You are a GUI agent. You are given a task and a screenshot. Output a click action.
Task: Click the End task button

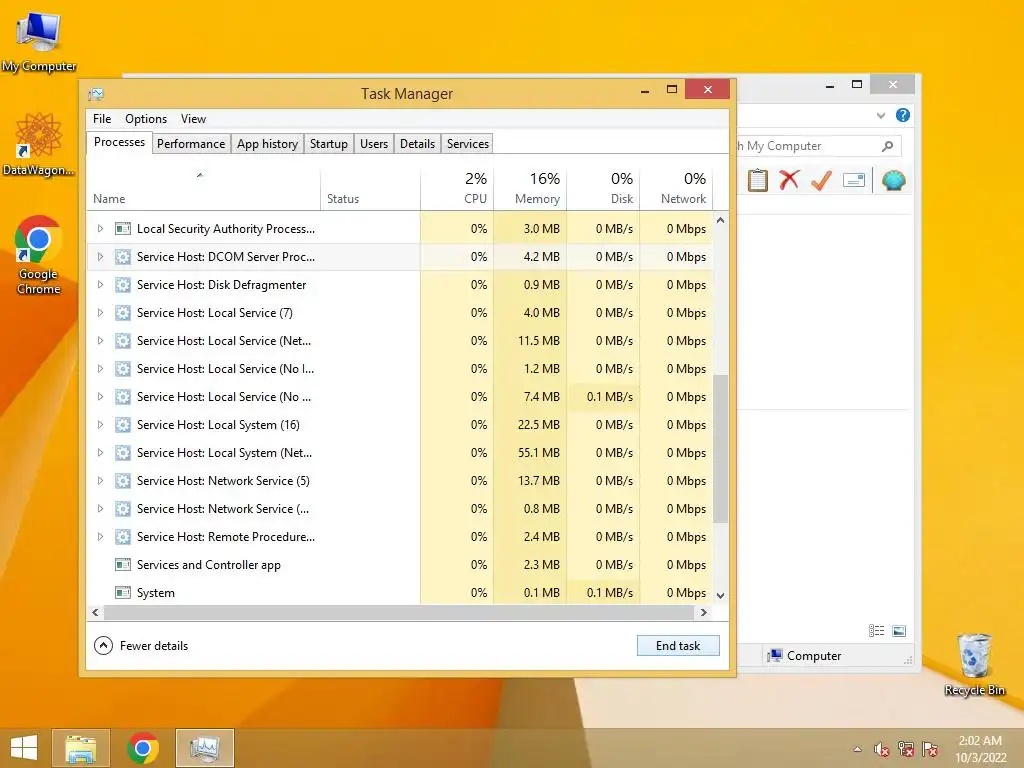point(678,646)
